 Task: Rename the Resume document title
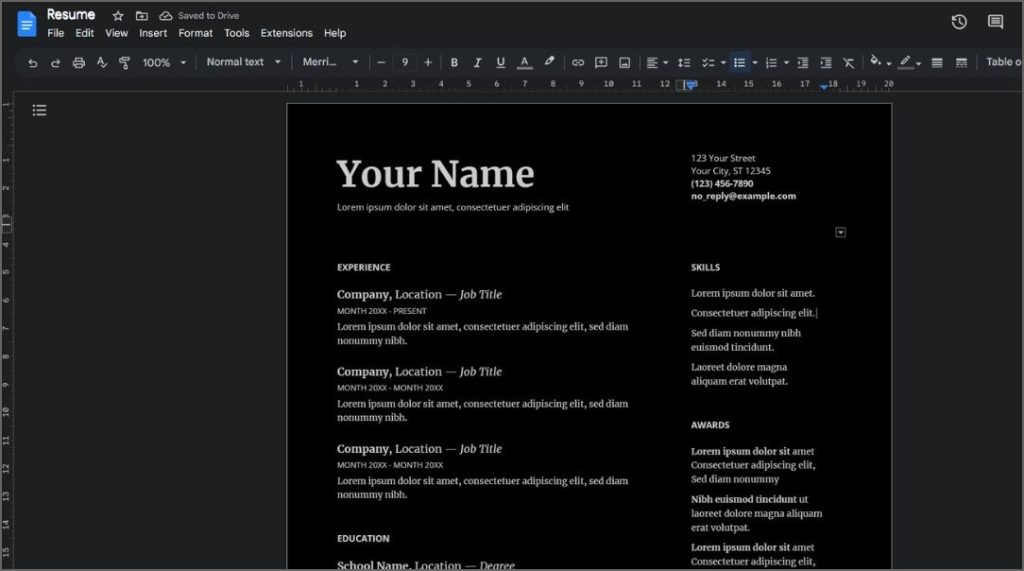[x=71, y=14]
